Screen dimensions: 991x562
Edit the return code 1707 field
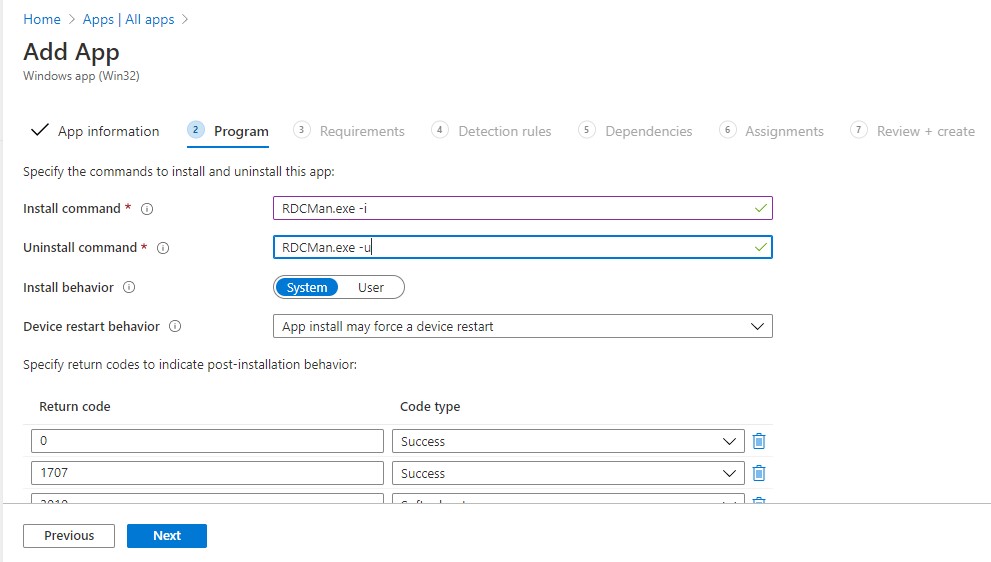click(x=207, y=473)
